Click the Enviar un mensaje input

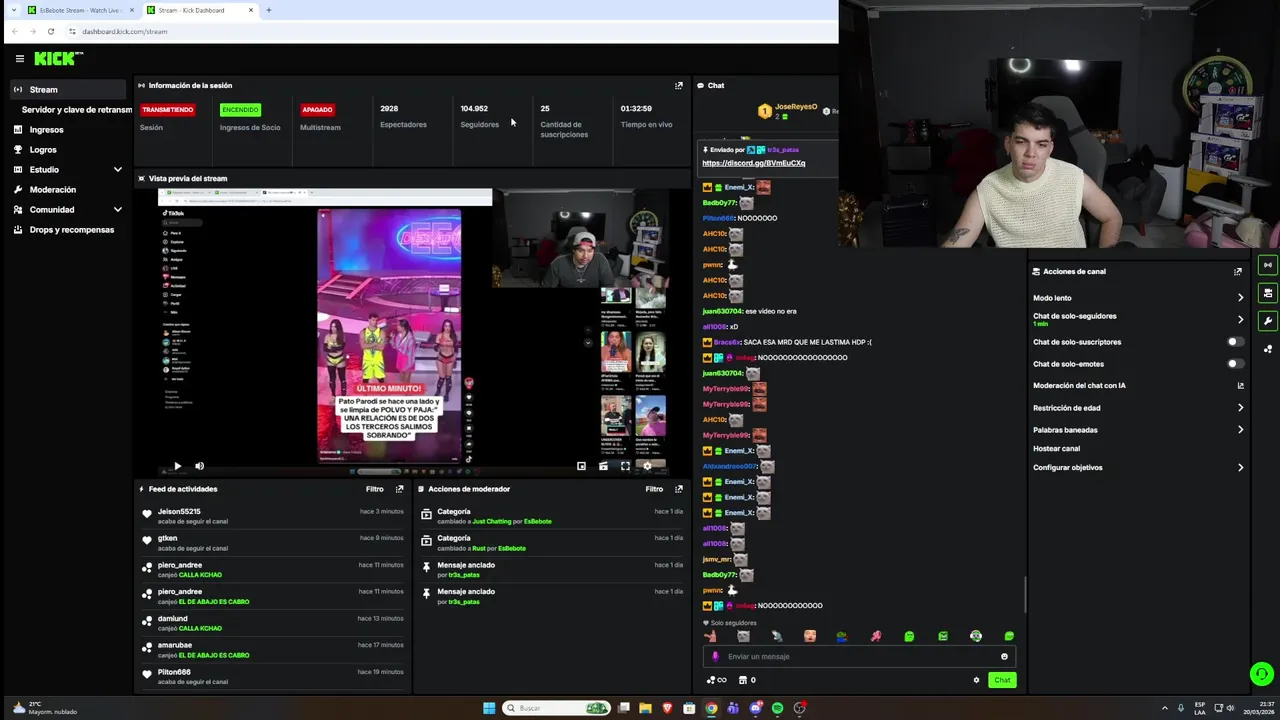pos(858,657)
